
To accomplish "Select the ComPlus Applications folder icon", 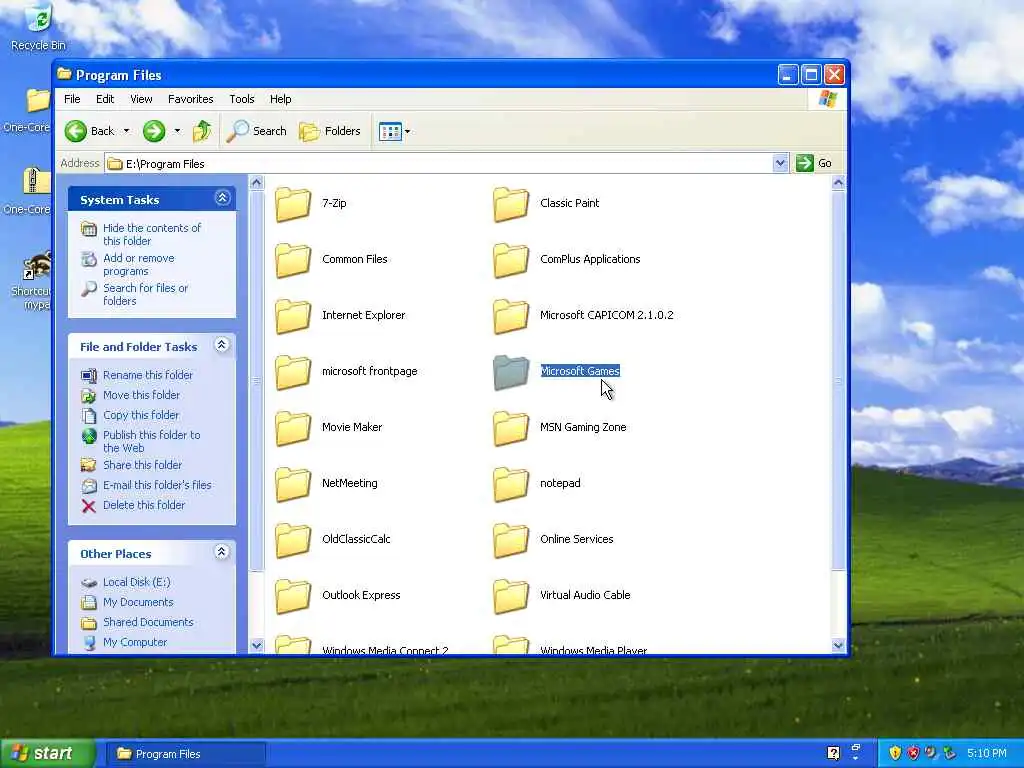I will tap(511, 260).
